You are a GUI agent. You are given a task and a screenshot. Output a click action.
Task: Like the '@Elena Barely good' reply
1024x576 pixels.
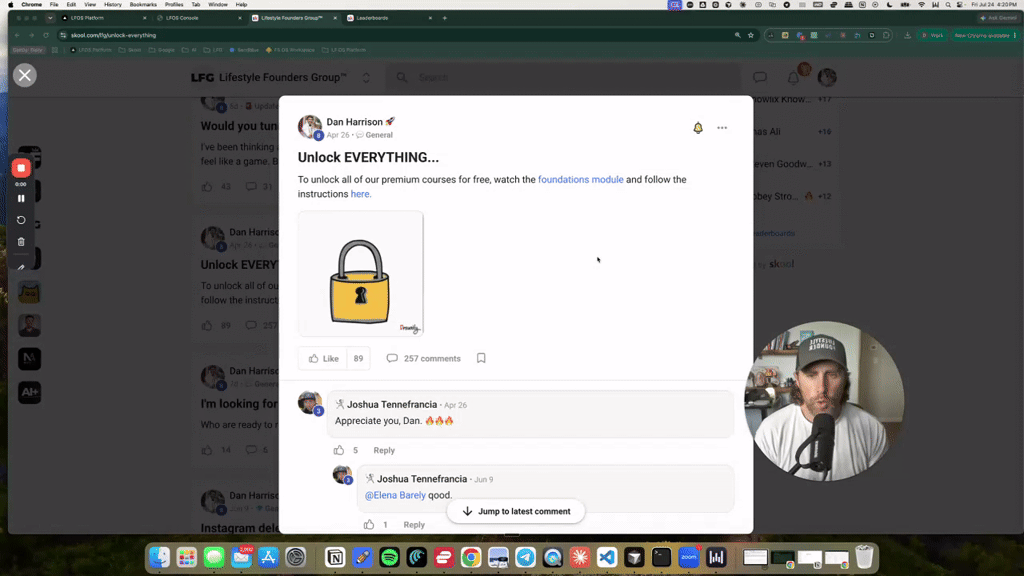tap(369, 524)
